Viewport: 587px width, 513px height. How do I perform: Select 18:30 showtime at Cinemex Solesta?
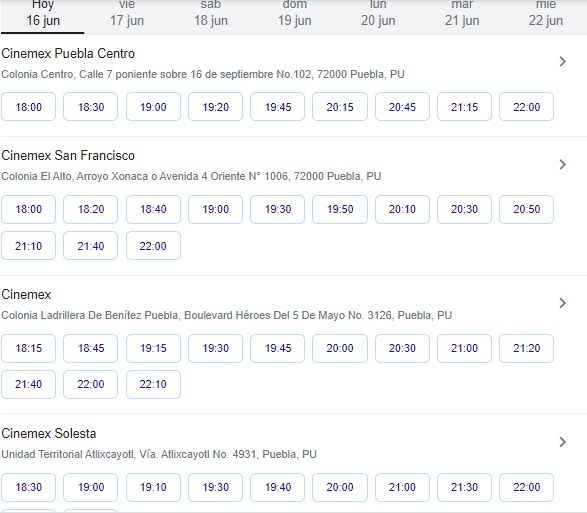point(28,487)
